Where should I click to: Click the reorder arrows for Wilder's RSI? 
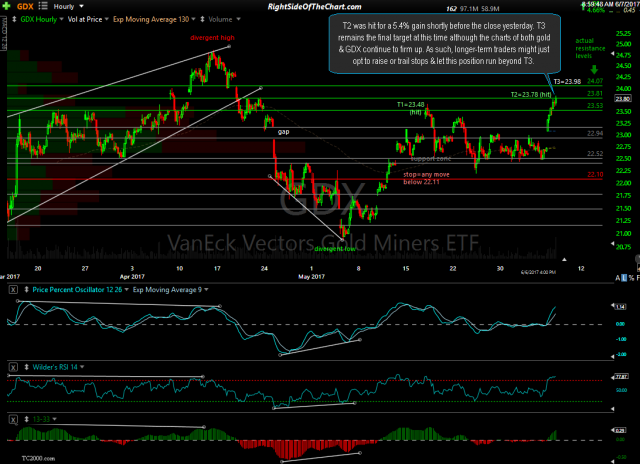tap(27, 367)
